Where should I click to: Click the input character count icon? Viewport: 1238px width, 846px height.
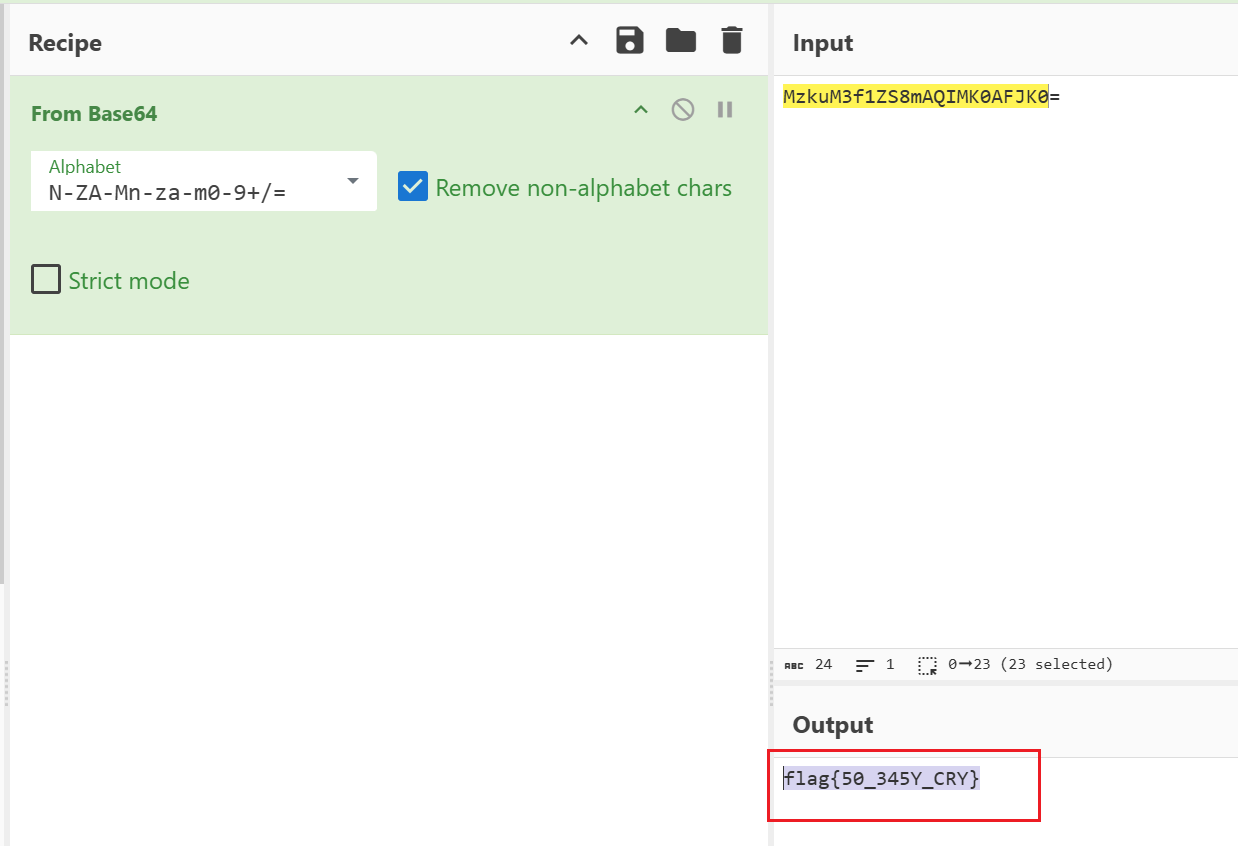coord(794,665)
